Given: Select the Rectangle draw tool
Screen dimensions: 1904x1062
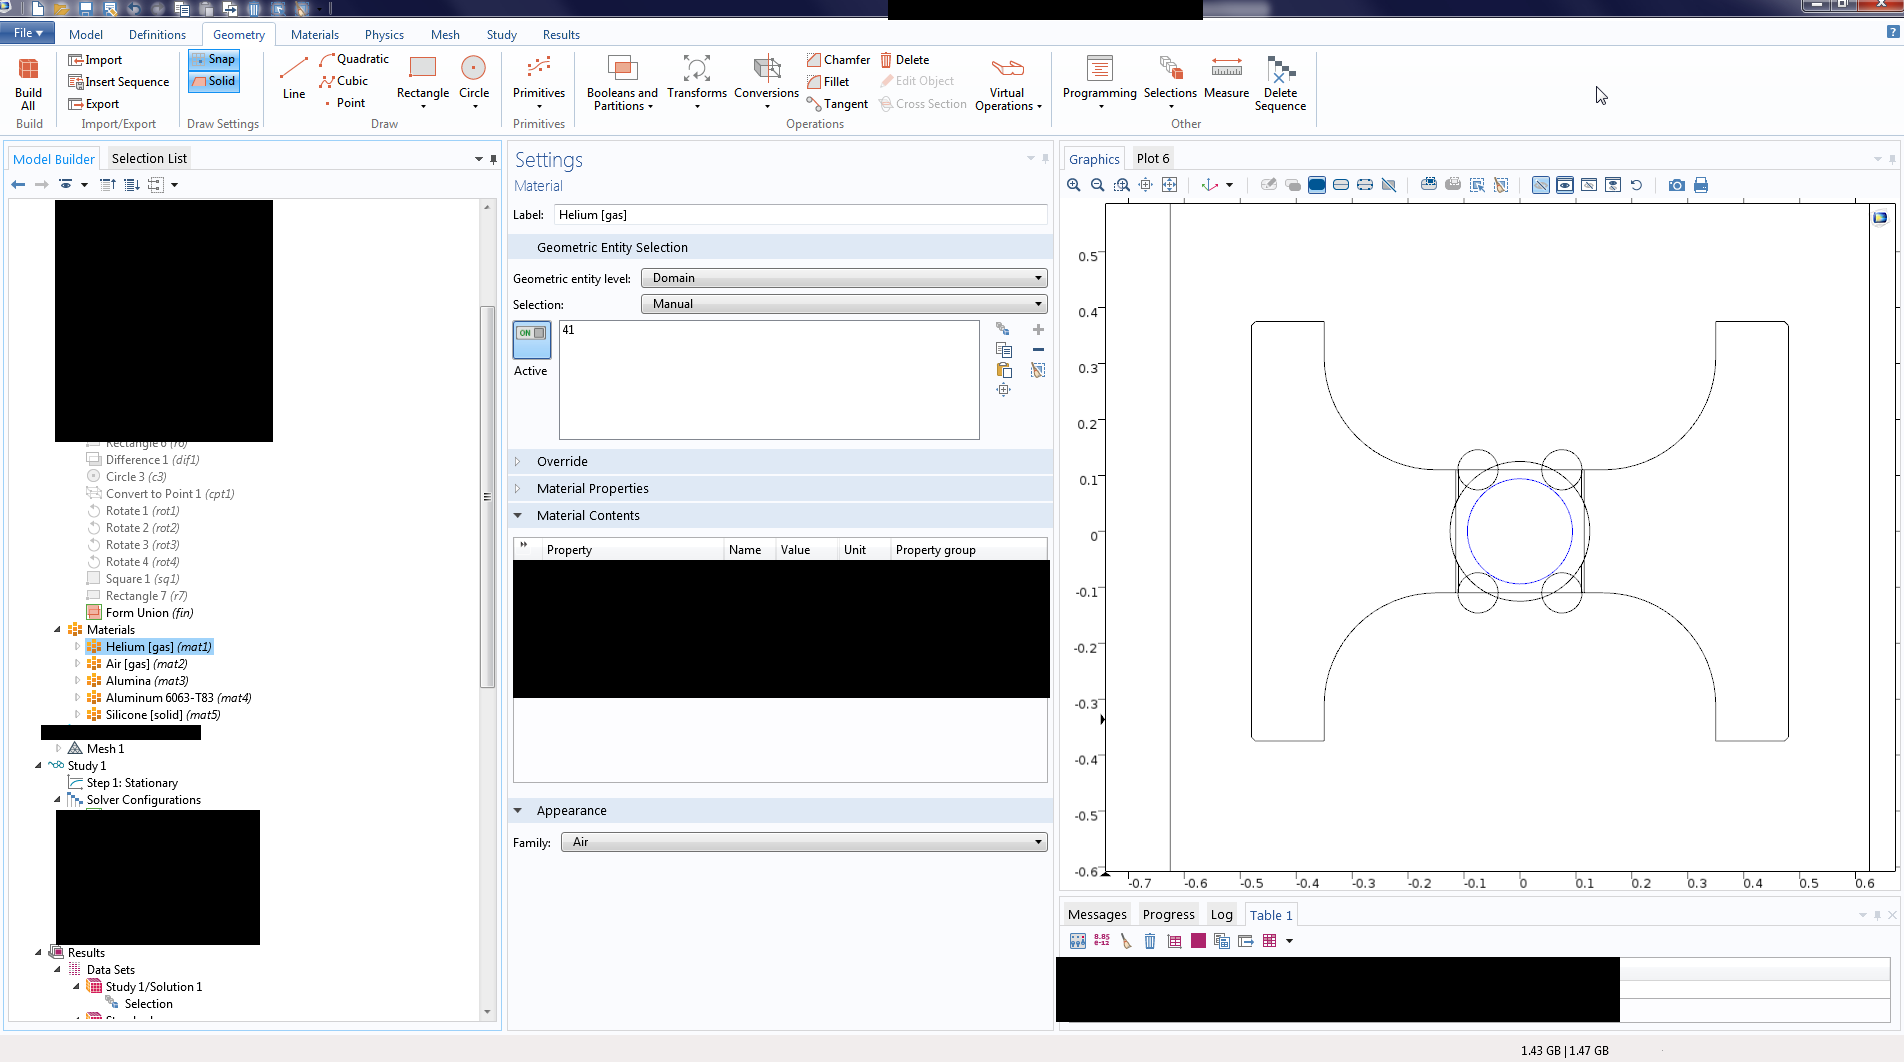Looking at the screenshot, I should 422,78.
